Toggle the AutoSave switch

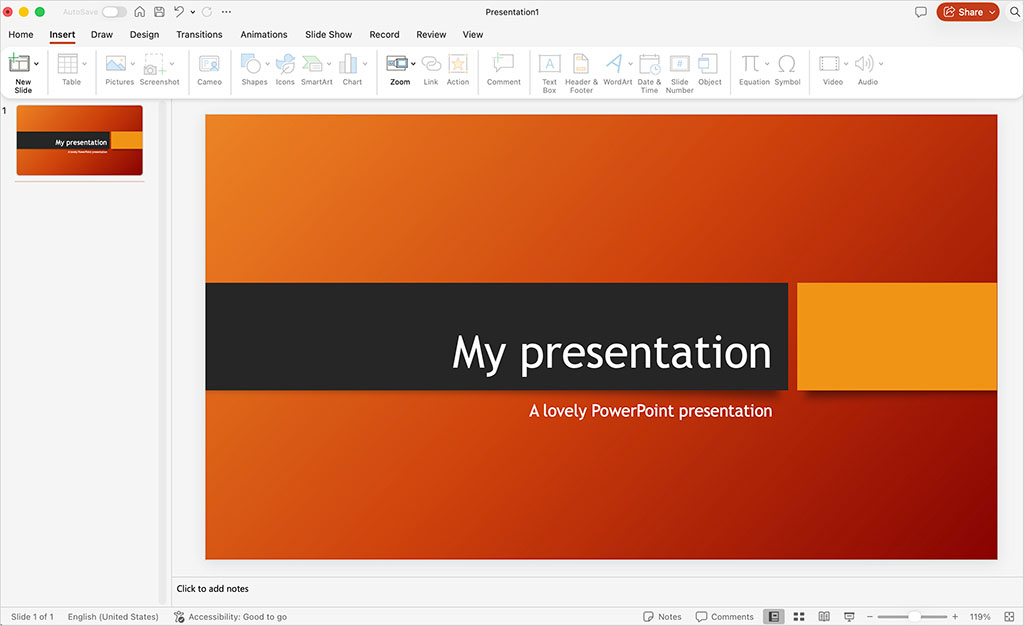point(114,12)
